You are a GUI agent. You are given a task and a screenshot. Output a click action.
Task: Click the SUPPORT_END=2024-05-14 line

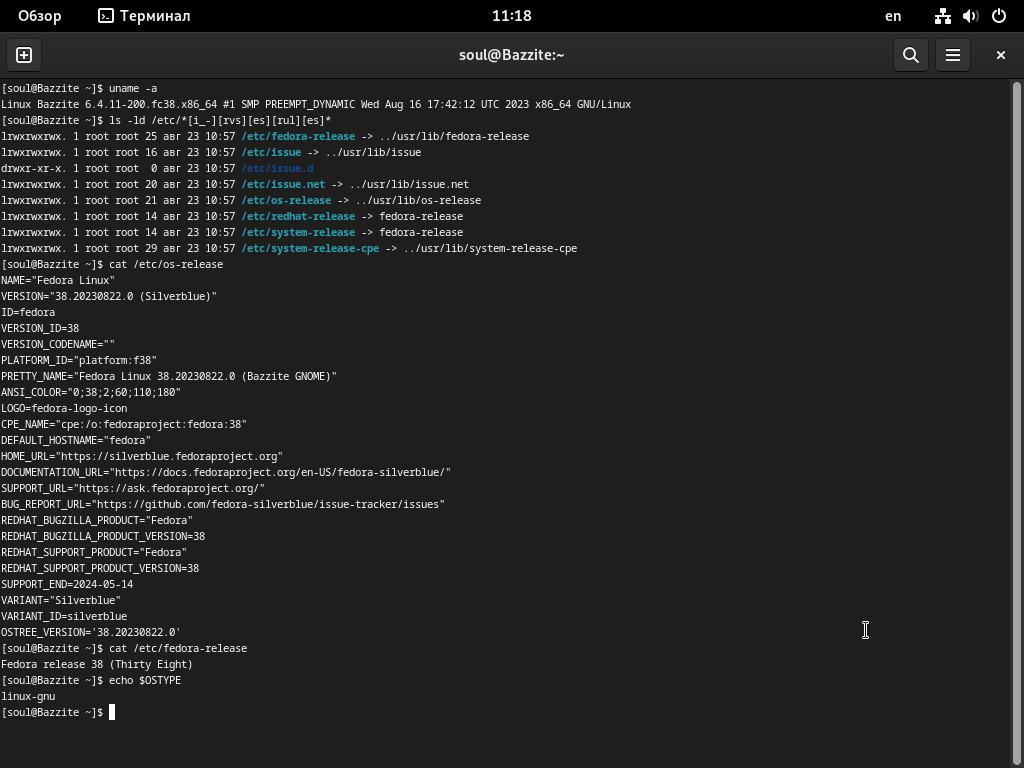point(67,584)
